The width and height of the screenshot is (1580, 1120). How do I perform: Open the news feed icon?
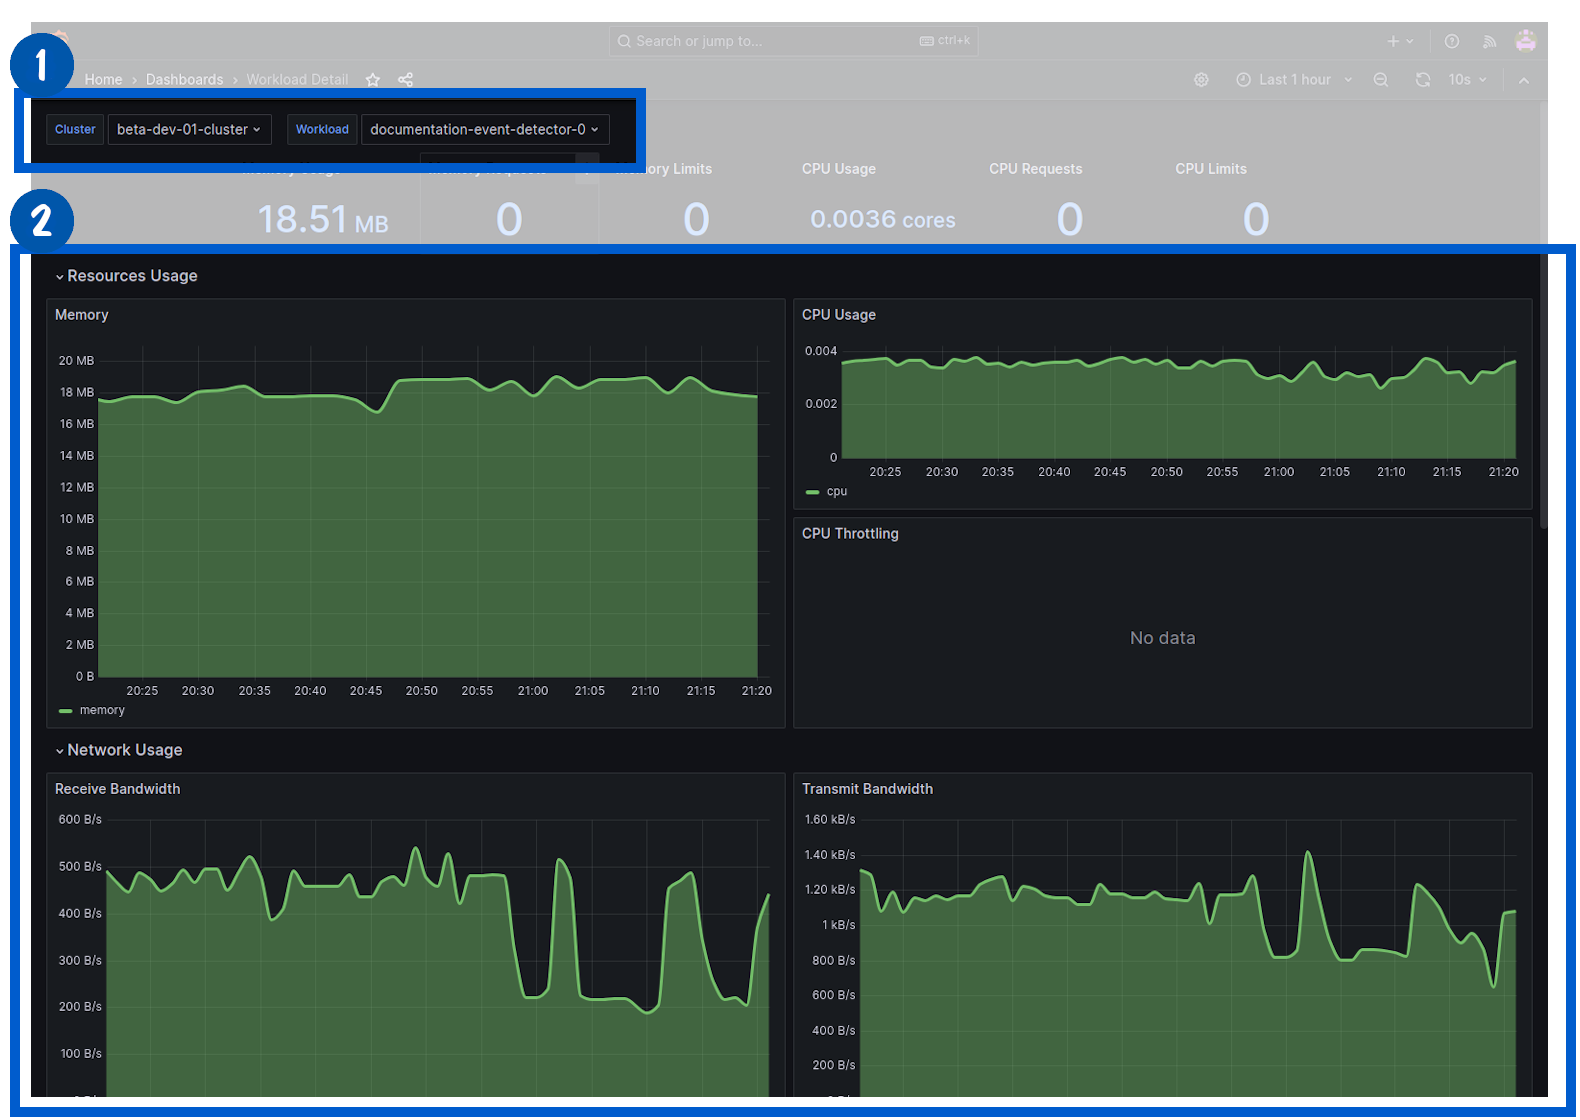pos(1489,41)
